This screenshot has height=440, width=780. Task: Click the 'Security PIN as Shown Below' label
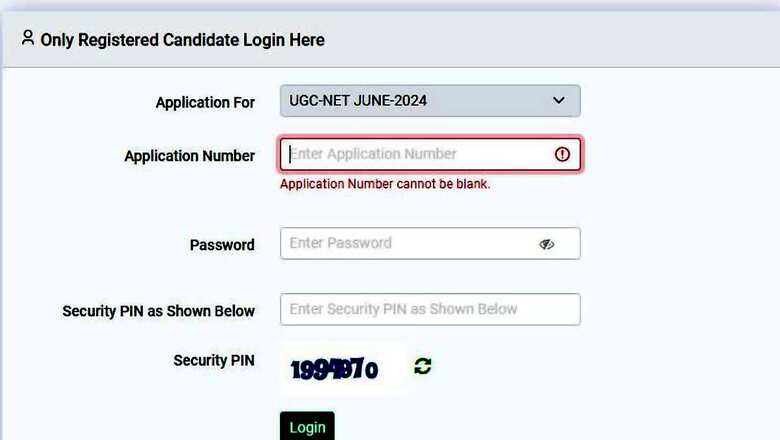click(x=158, y=311)
